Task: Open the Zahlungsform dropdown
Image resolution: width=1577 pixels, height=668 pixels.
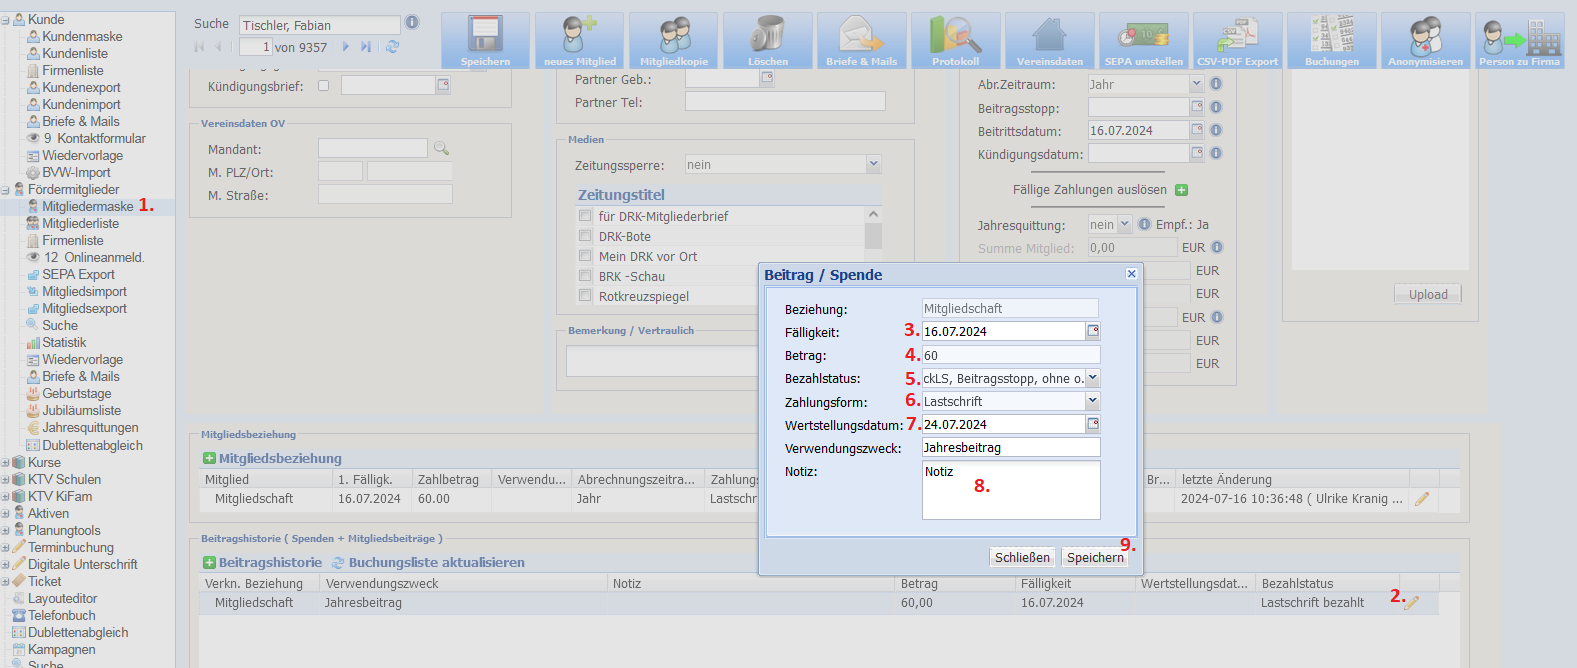Action: point(1093,401)
